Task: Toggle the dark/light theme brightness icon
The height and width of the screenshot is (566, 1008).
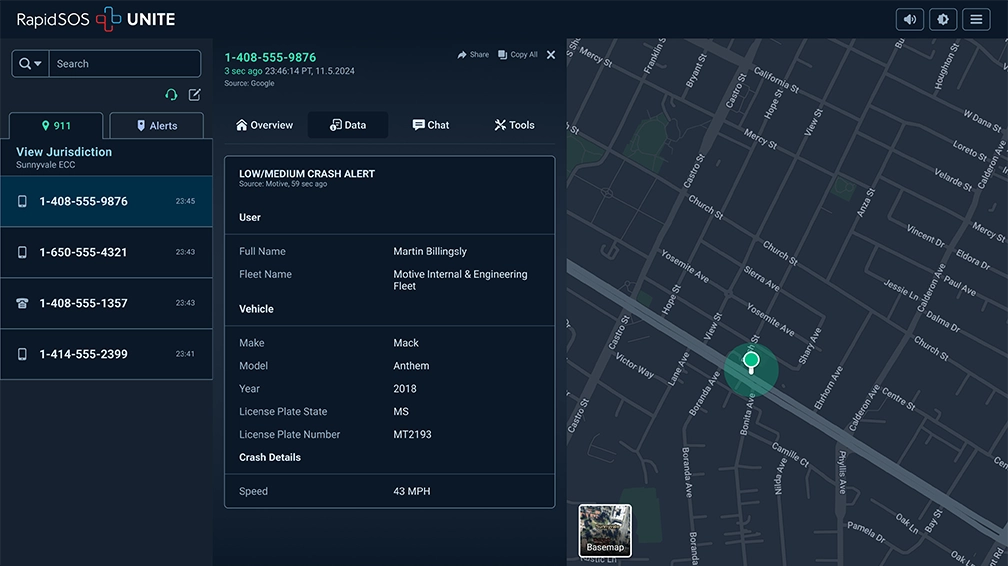Action: pos(943,19)
